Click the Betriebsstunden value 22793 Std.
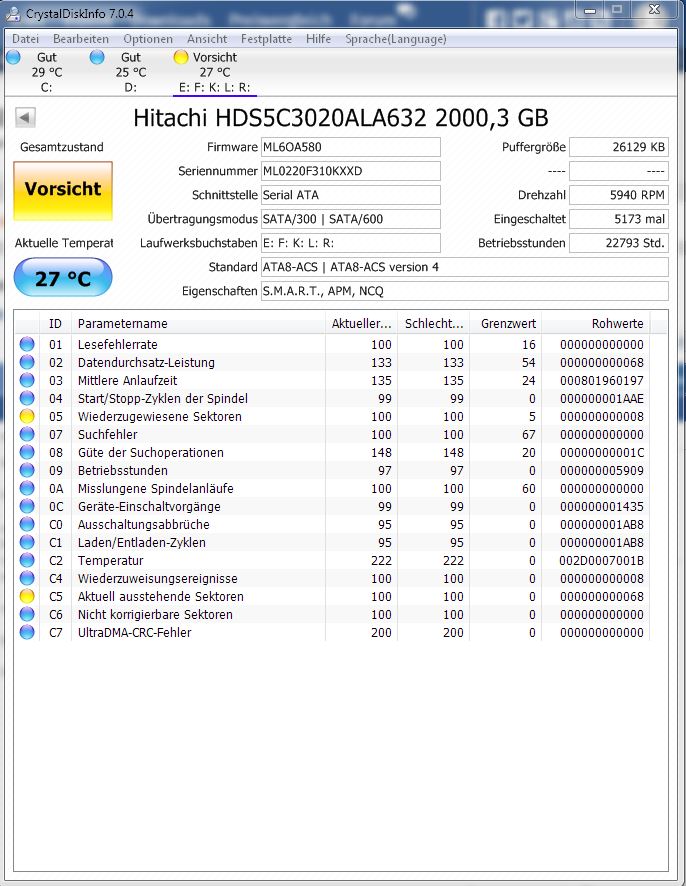Screen dimensions: 686x886 (x=619, y=243)
